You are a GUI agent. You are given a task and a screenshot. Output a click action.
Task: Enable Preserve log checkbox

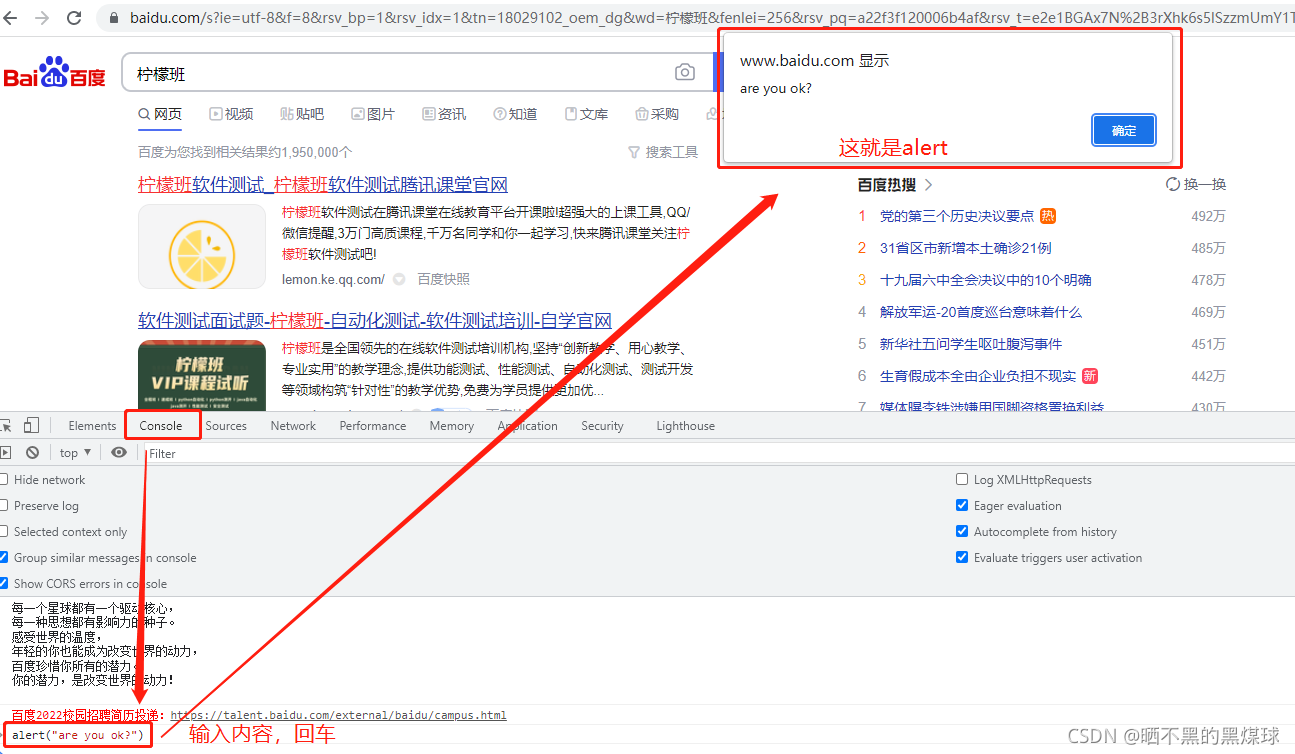pos(5,506)
